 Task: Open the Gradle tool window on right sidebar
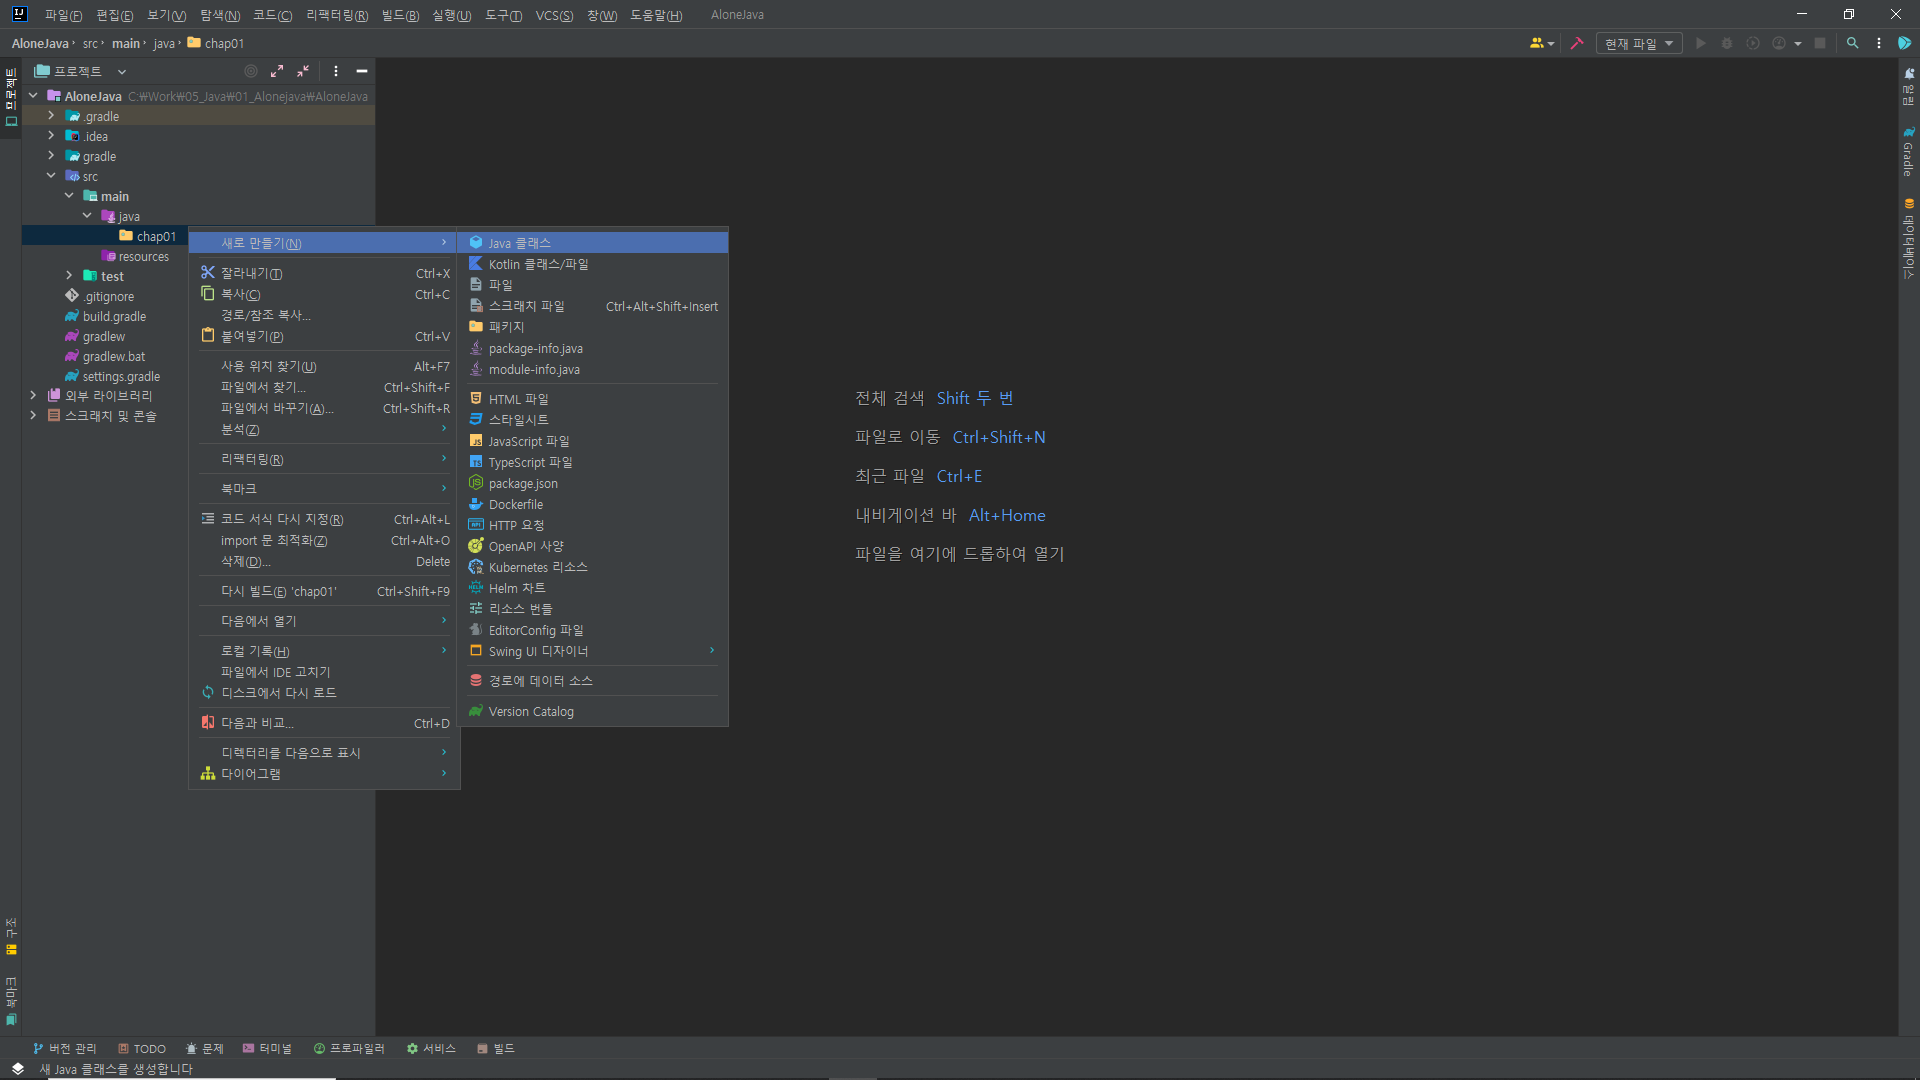1908,152
